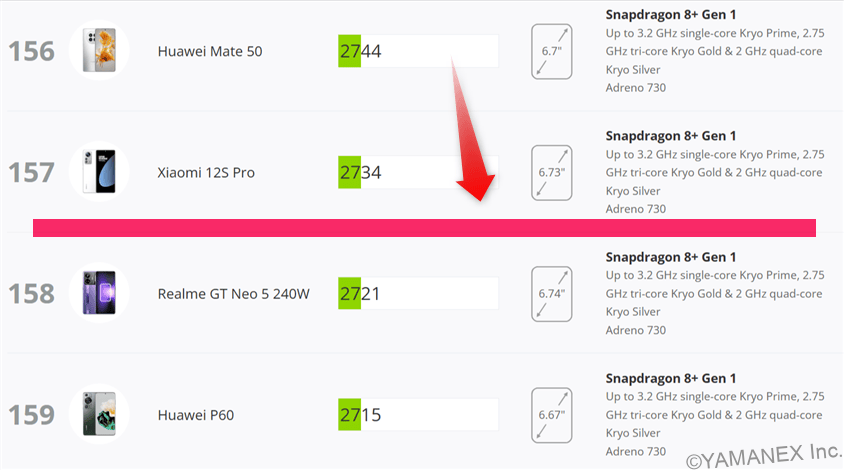Click the 6.7" screen size icon
844x470 pixels.
551,51
